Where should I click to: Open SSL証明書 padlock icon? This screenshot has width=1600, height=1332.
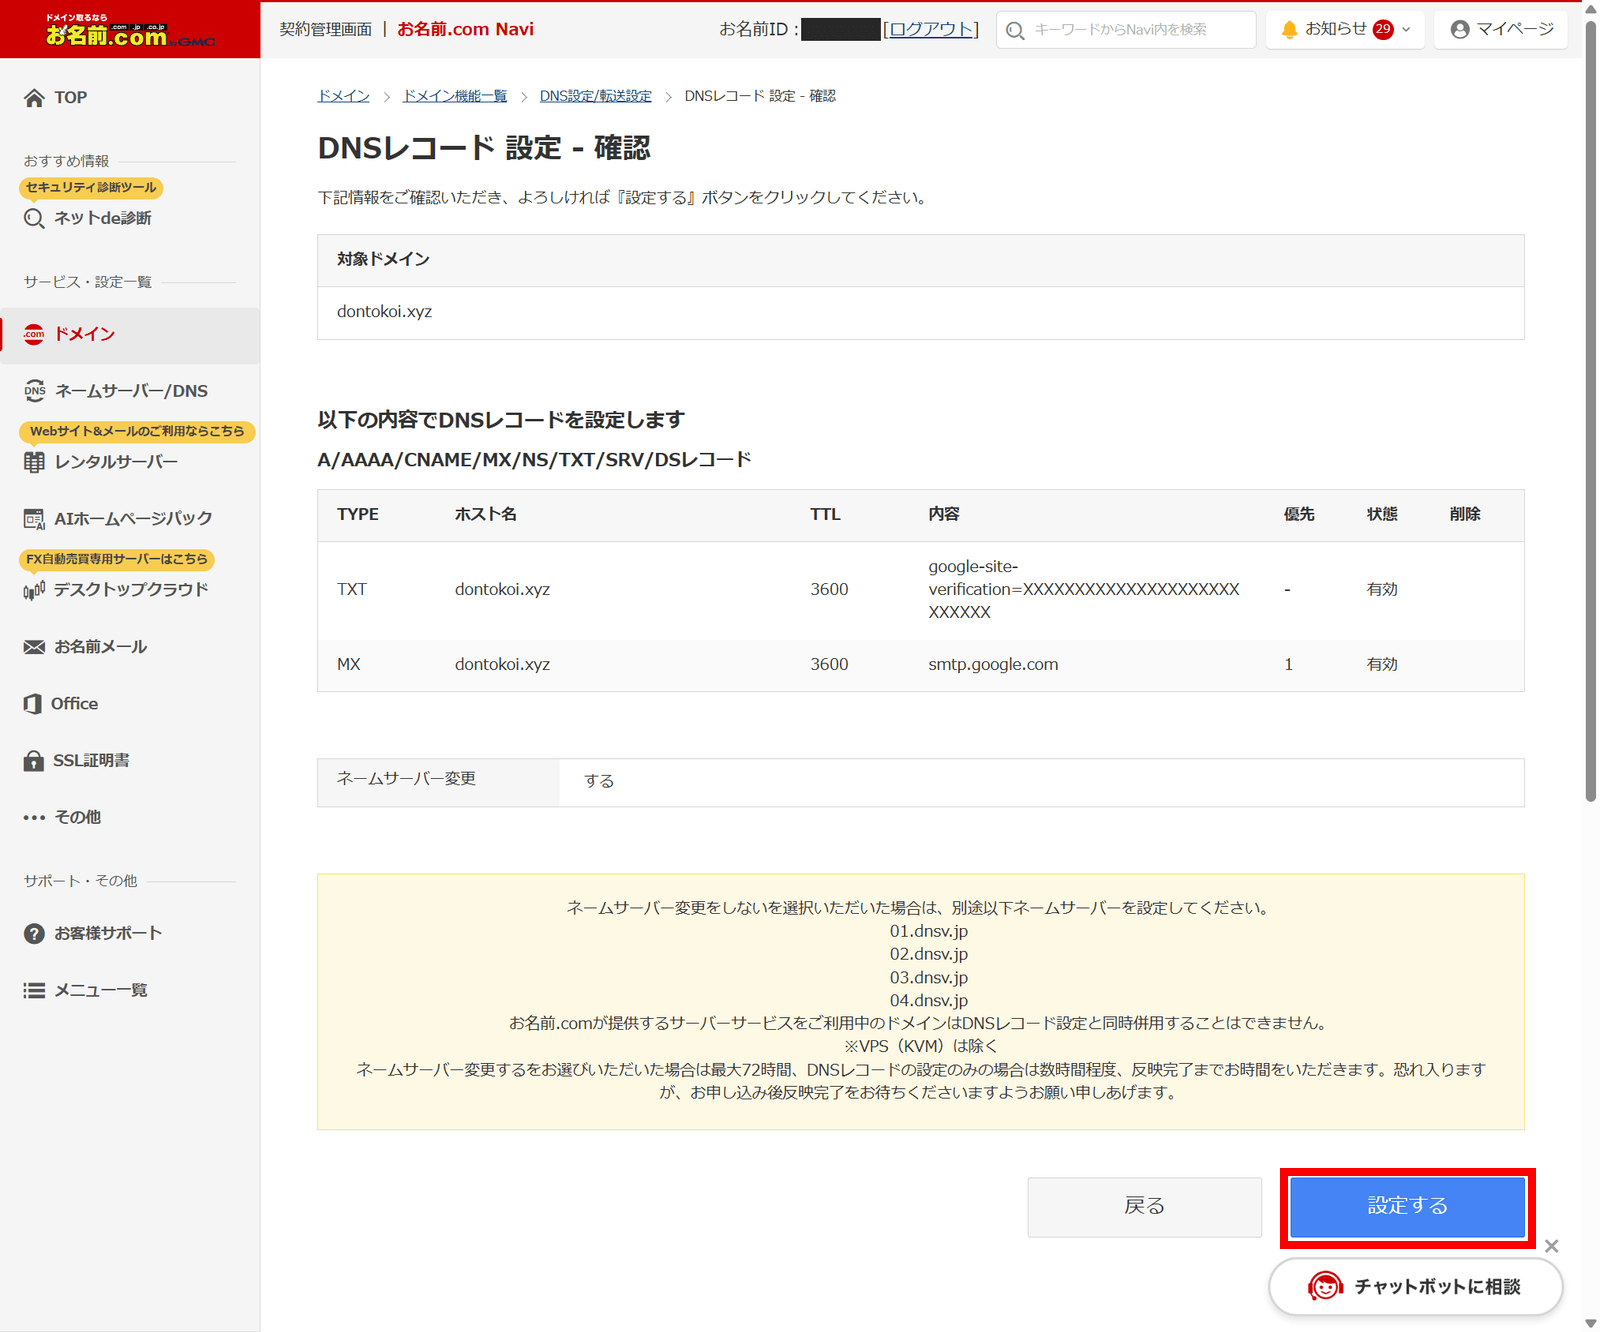(34, 761)
